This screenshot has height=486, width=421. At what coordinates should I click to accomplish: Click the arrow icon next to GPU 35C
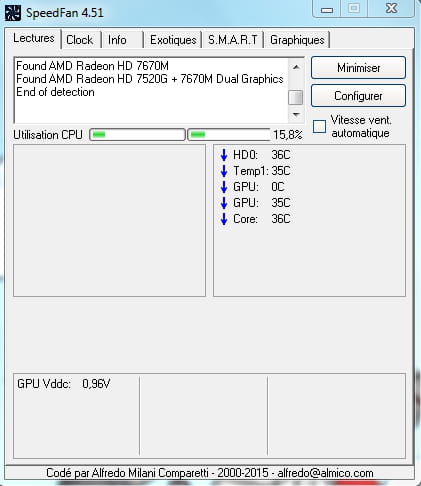click(x=224, y=203)
